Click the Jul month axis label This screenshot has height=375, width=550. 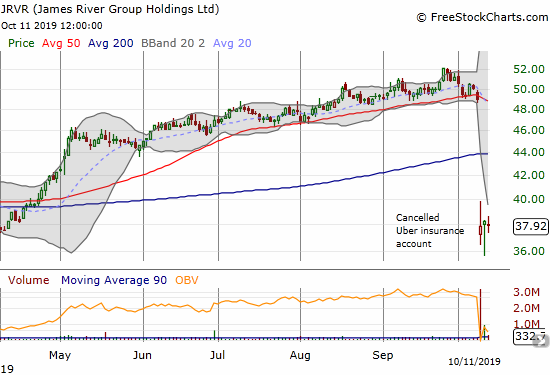[x=217, y=355]
